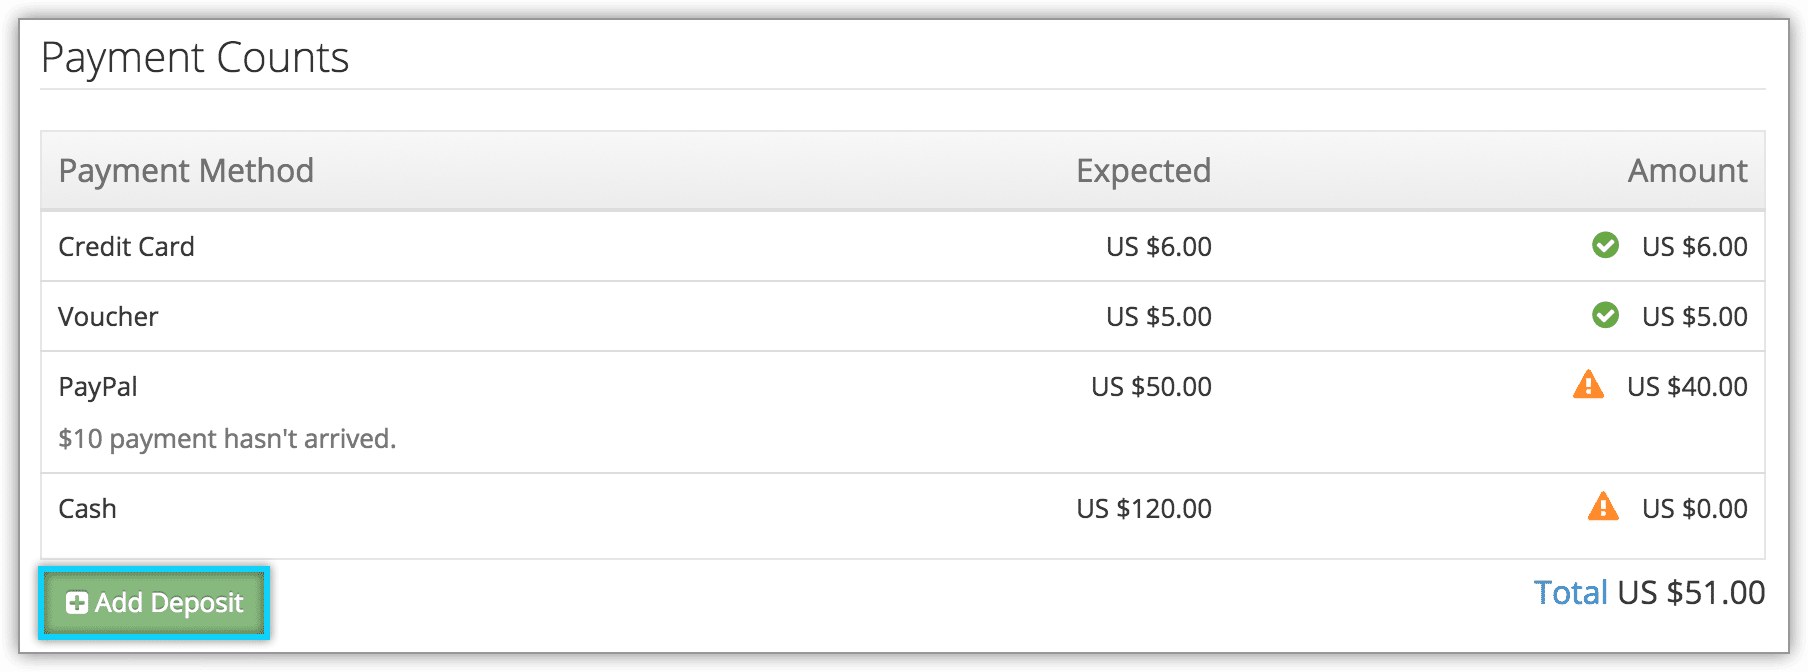Click the Credit Card amount US $6.00
This screenshot has width=1808, height=672.
coord(1694,247)
